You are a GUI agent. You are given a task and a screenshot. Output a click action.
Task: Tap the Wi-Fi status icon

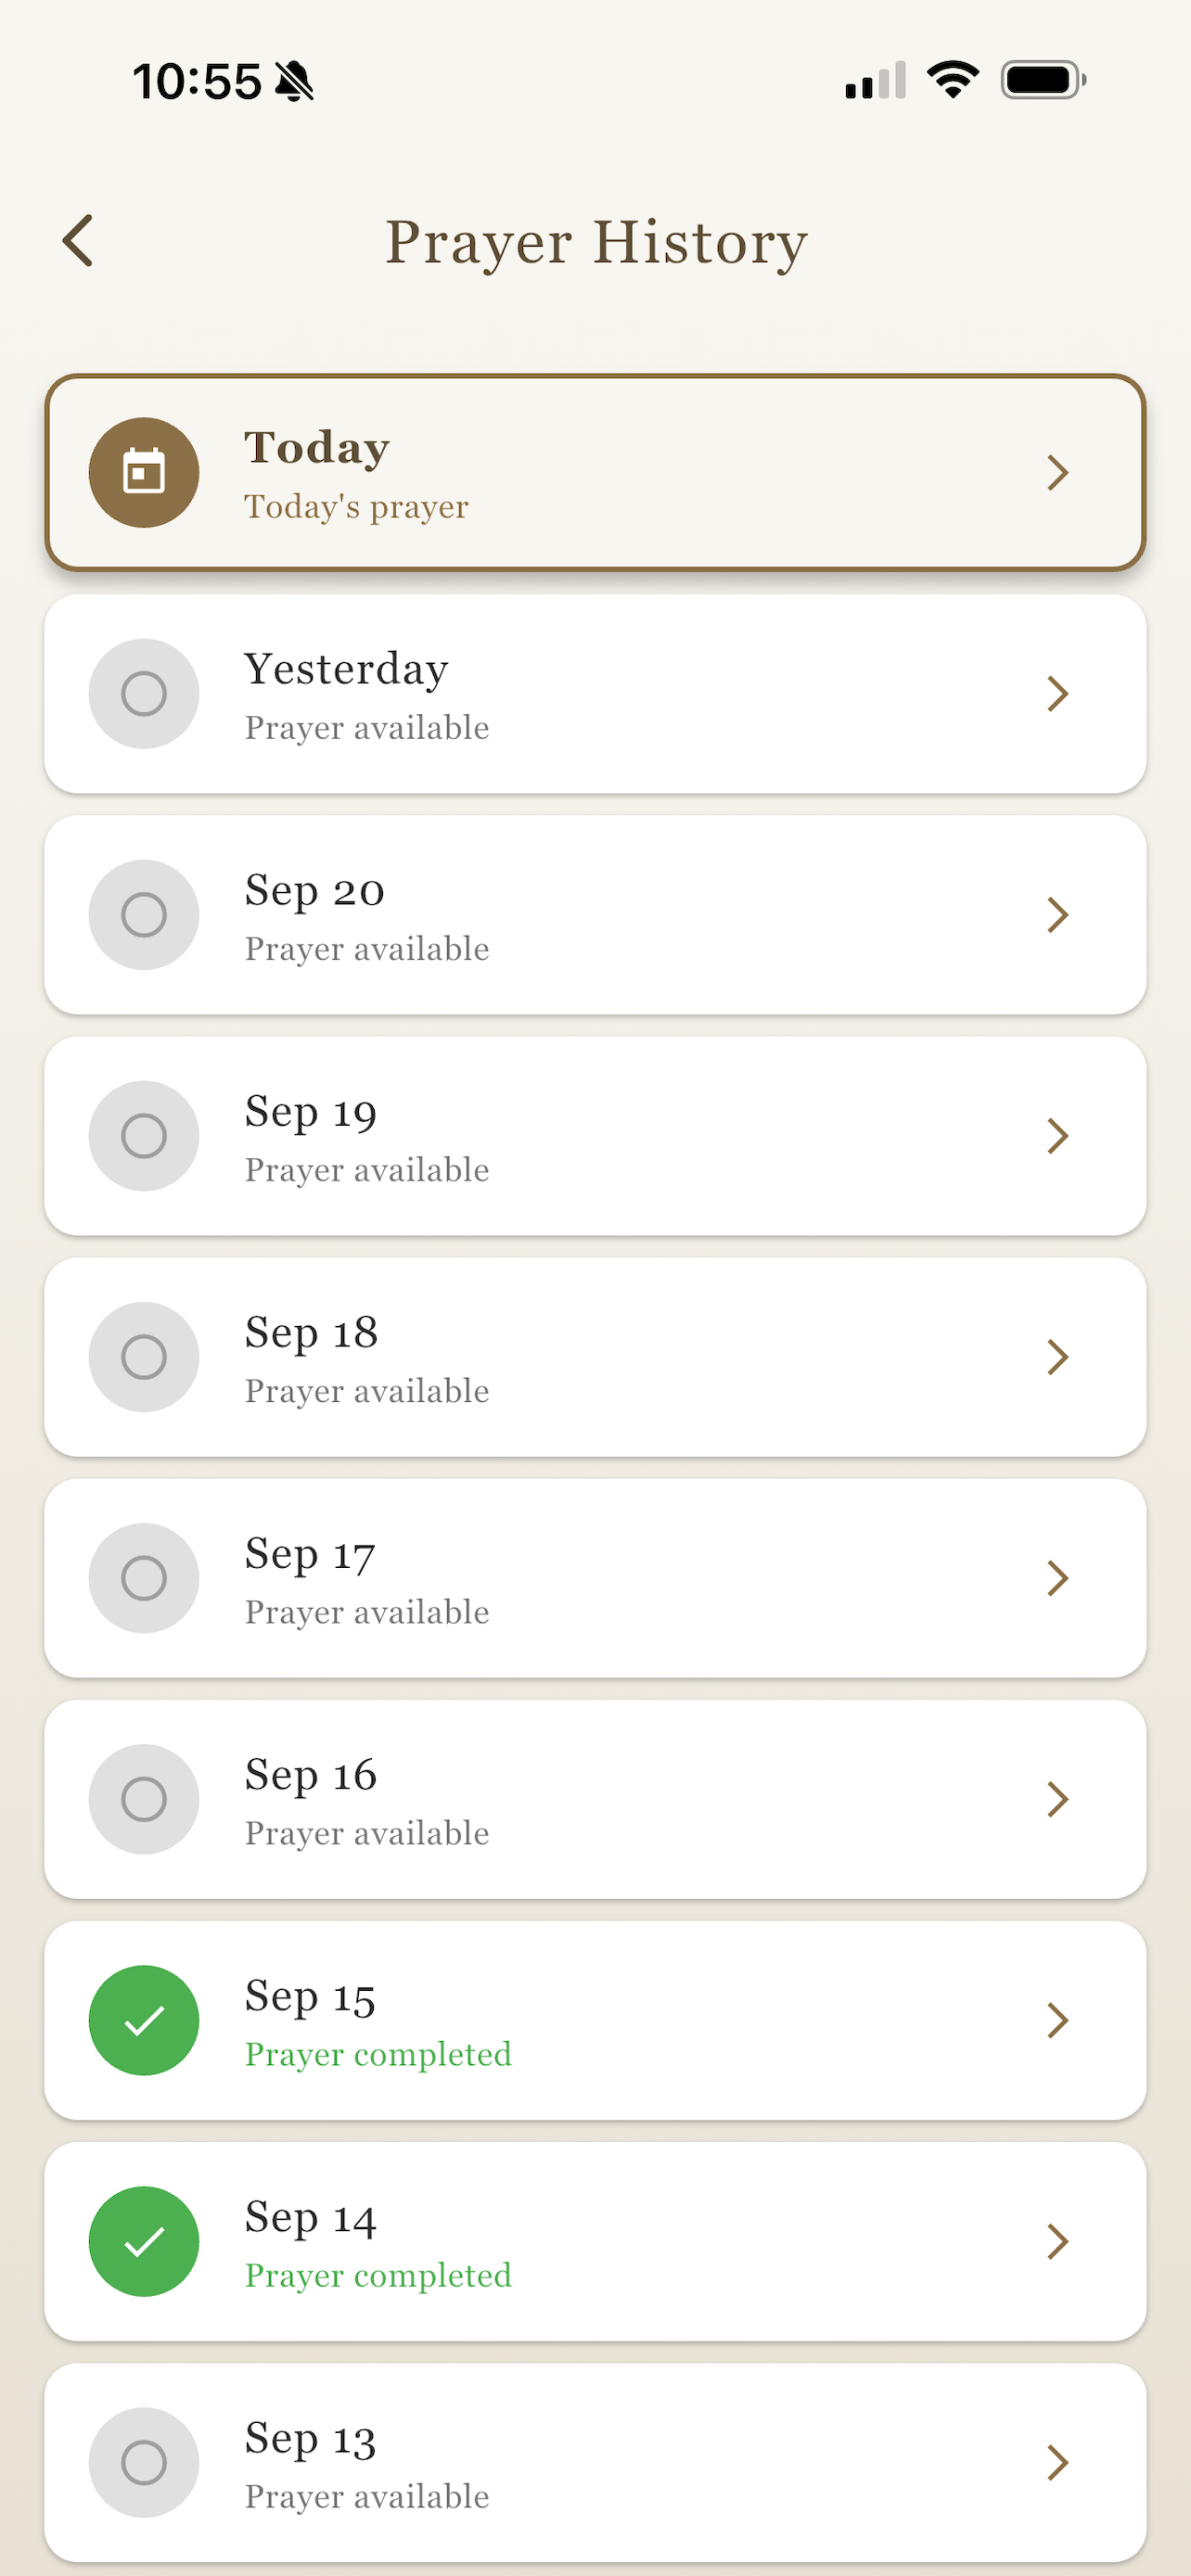[x=953, y=80]
